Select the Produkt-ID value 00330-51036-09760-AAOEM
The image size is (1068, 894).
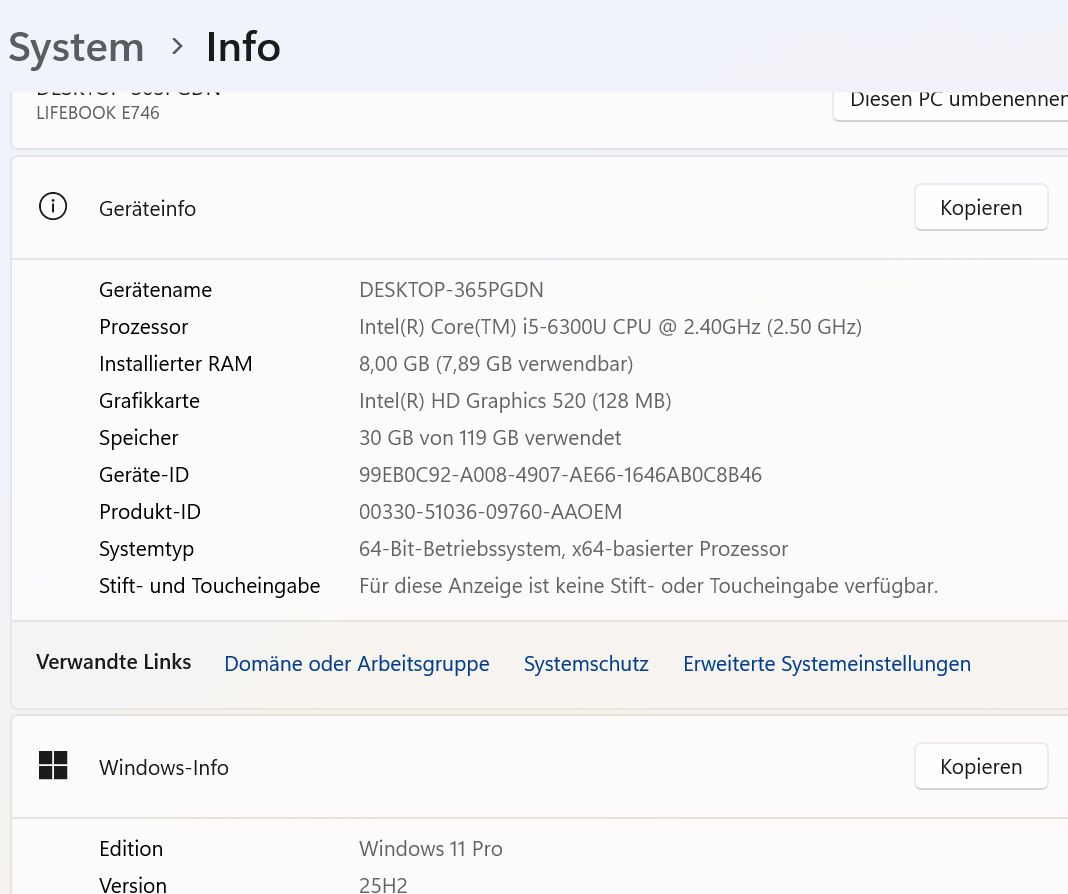490,512
